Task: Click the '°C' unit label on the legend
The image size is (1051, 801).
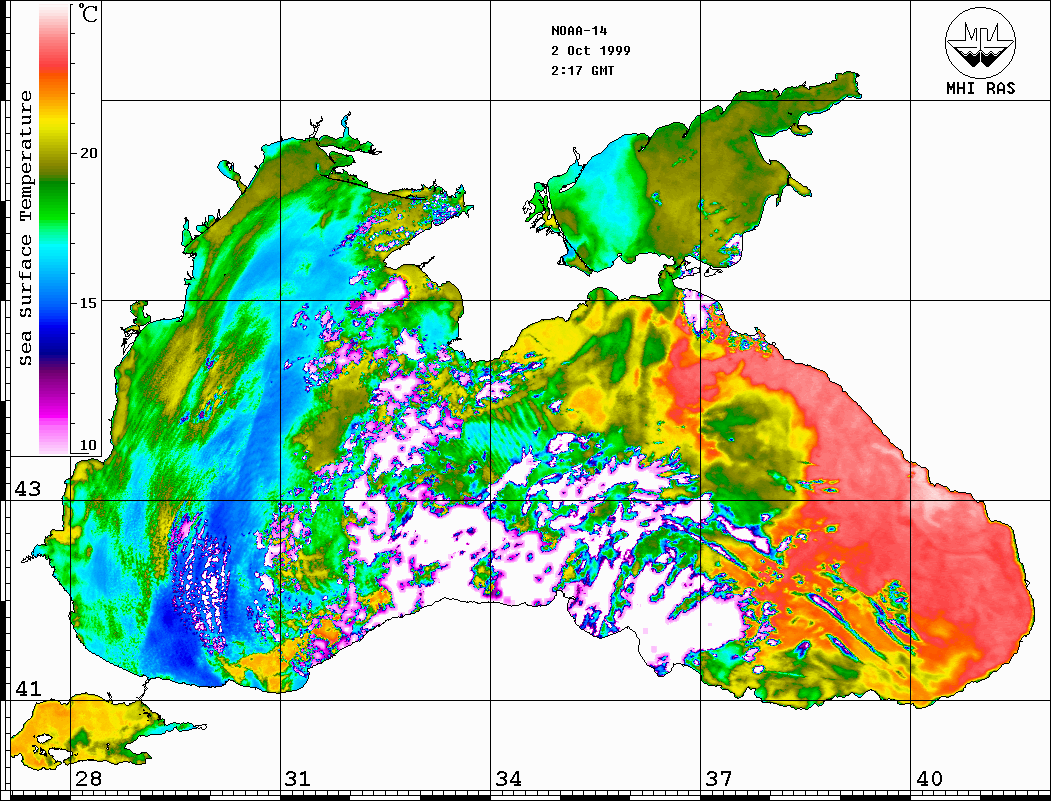Action: [x=87, y=13]
